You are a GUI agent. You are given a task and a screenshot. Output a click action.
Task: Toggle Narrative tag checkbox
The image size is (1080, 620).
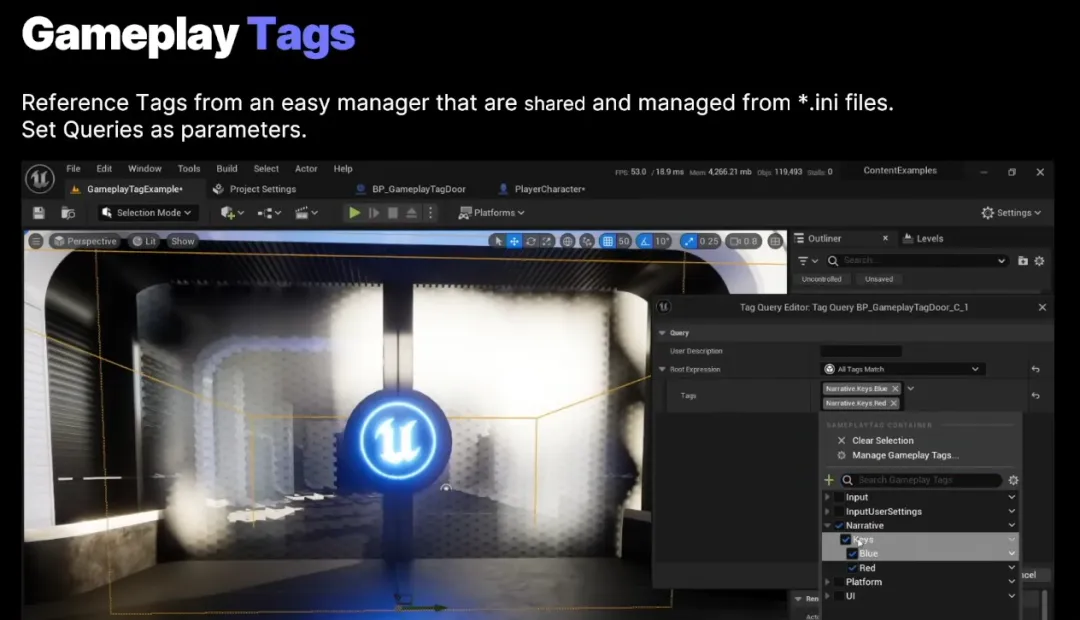click(839, 526)
